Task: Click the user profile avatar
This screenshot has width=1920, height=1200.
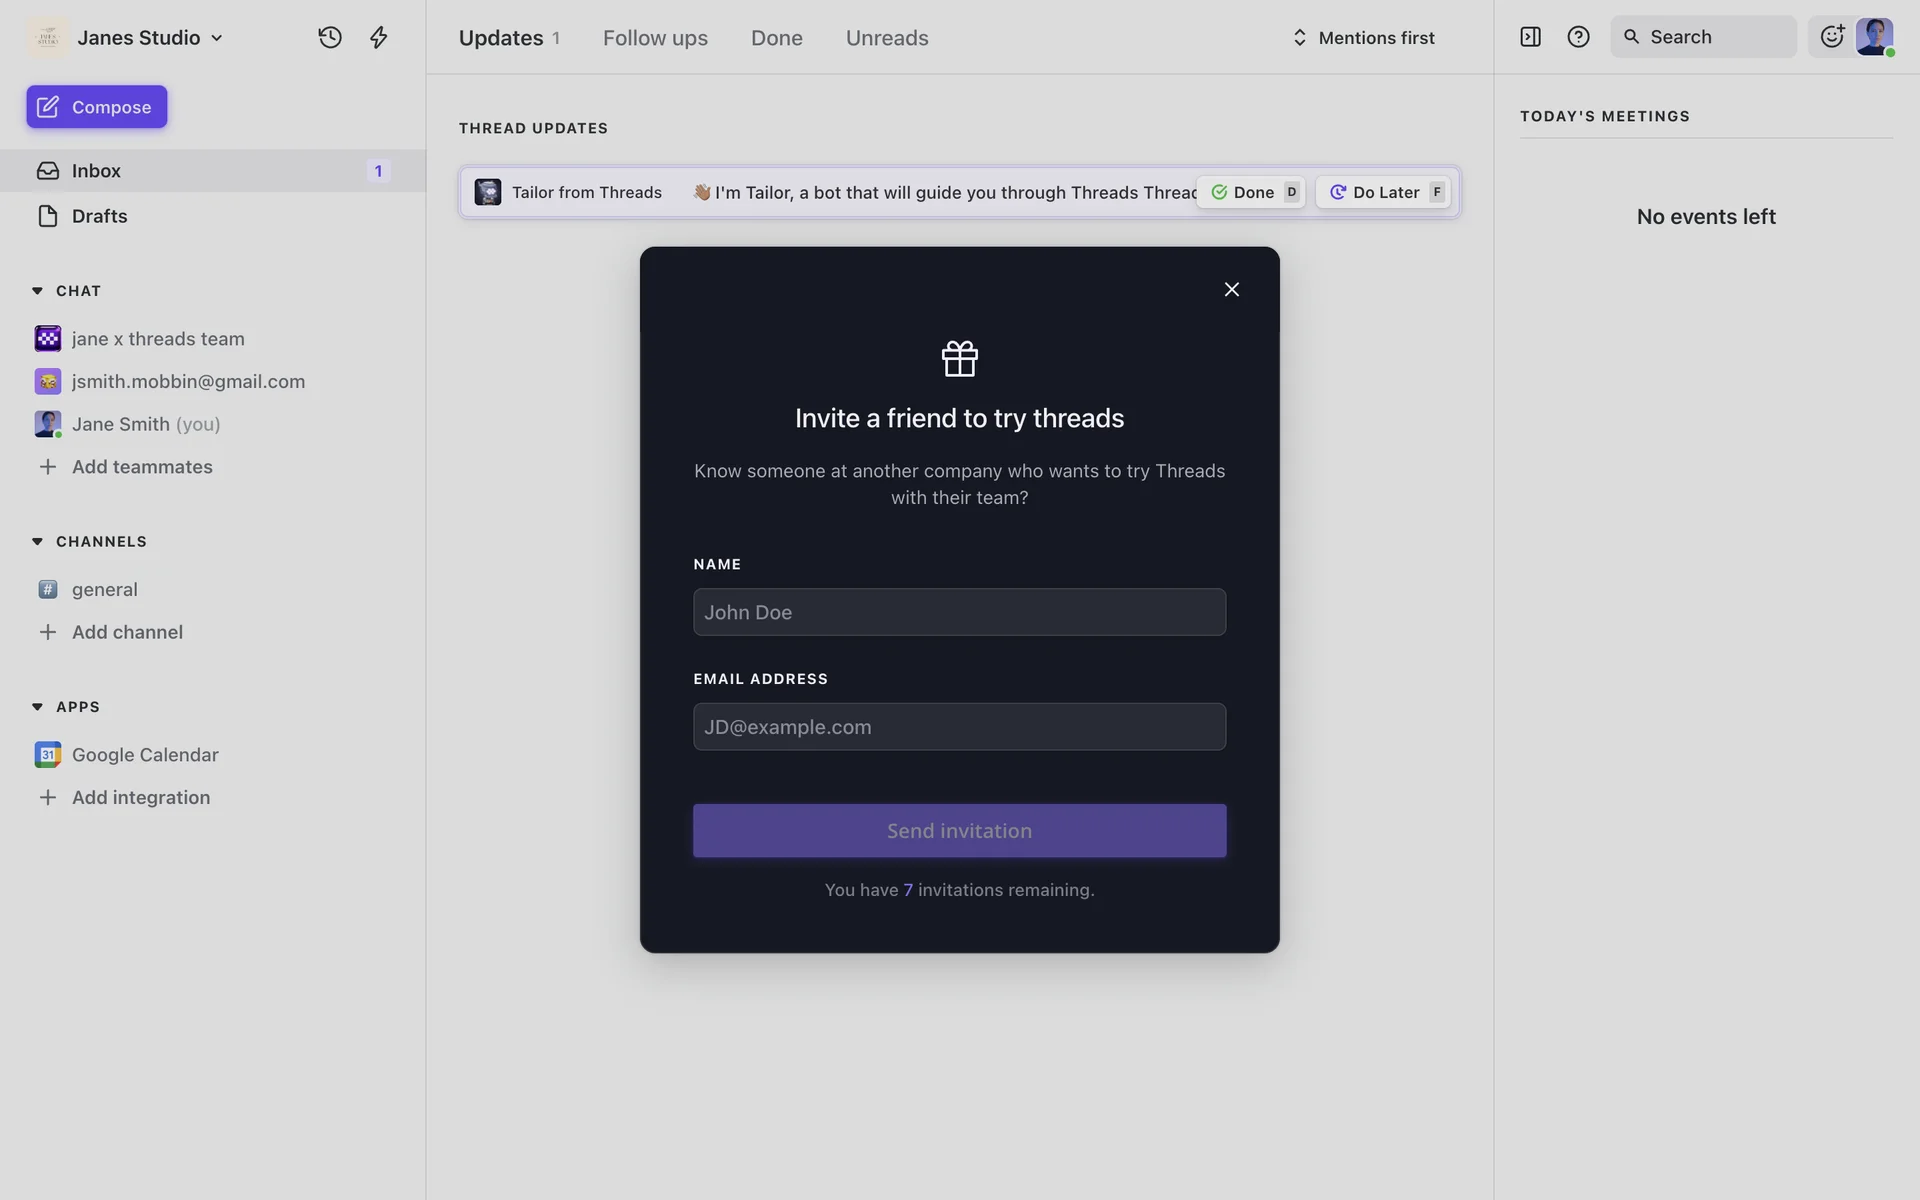Action: point(1874,37)
